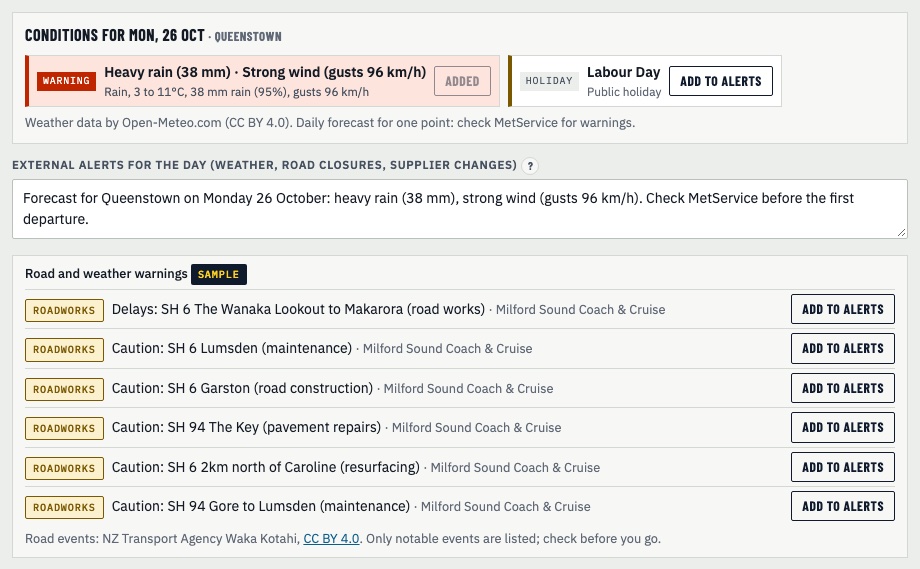This screenshot has width=920, height=569.
Task: Click the 'Queenstown' location label
Action: (x=248, y=36)
